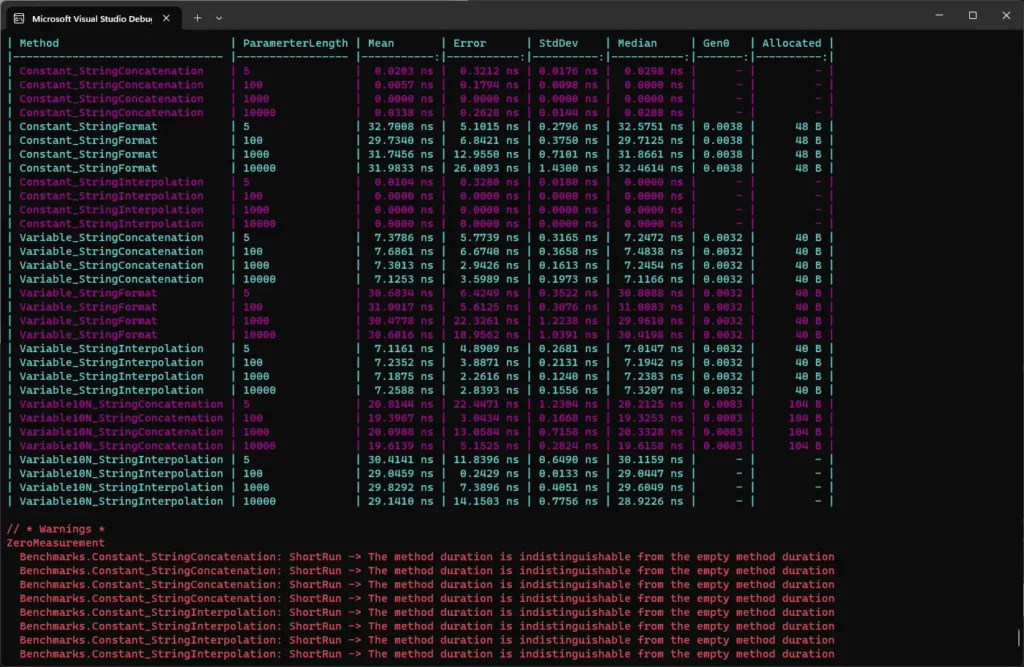
Task: Click error value 0.2429 ns
Action: coord(489,474)
